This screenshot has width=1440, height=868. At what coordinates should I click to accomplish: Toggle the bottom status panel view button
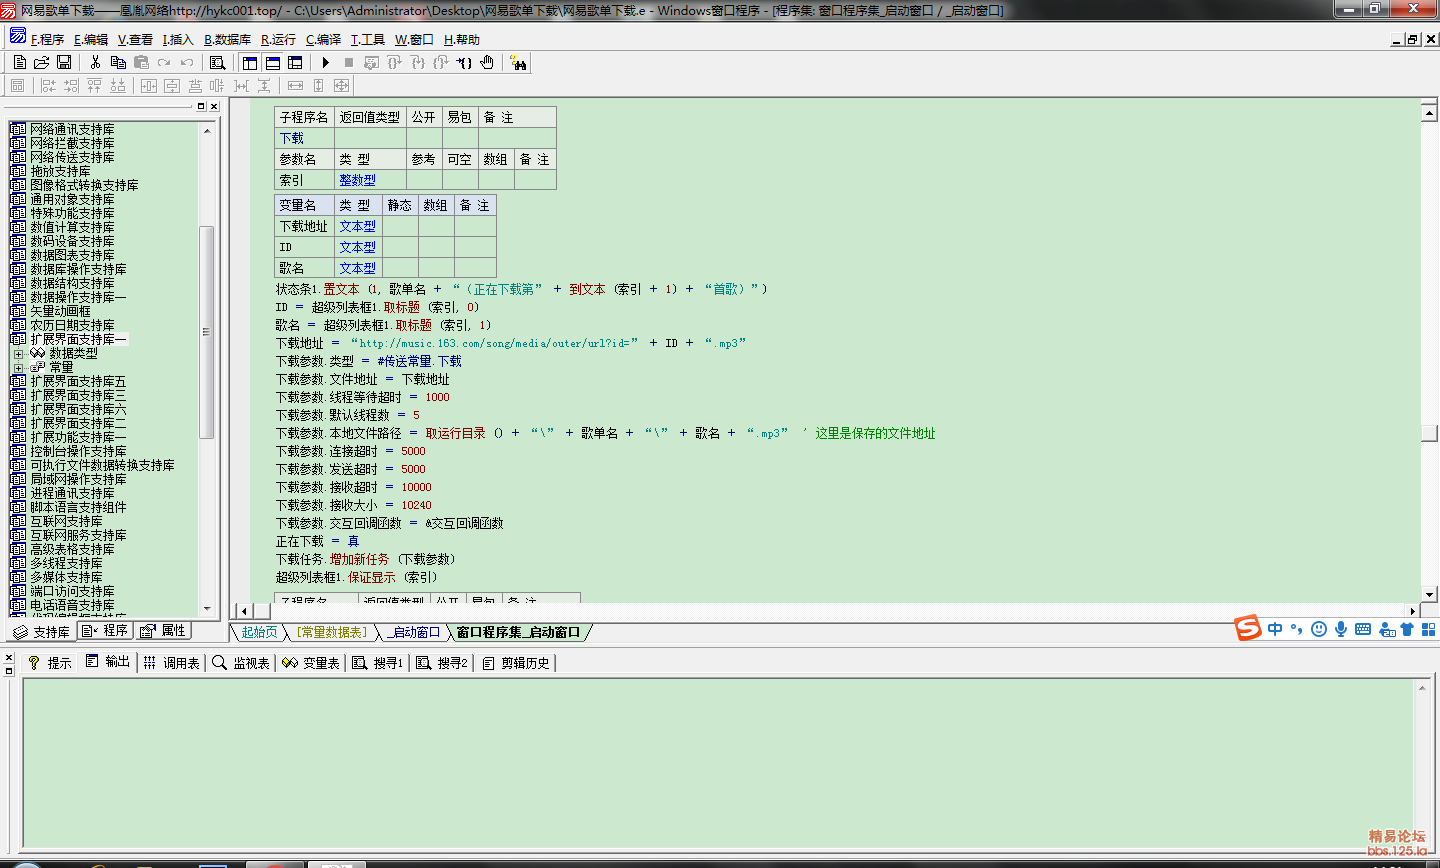tap(273, 62)
